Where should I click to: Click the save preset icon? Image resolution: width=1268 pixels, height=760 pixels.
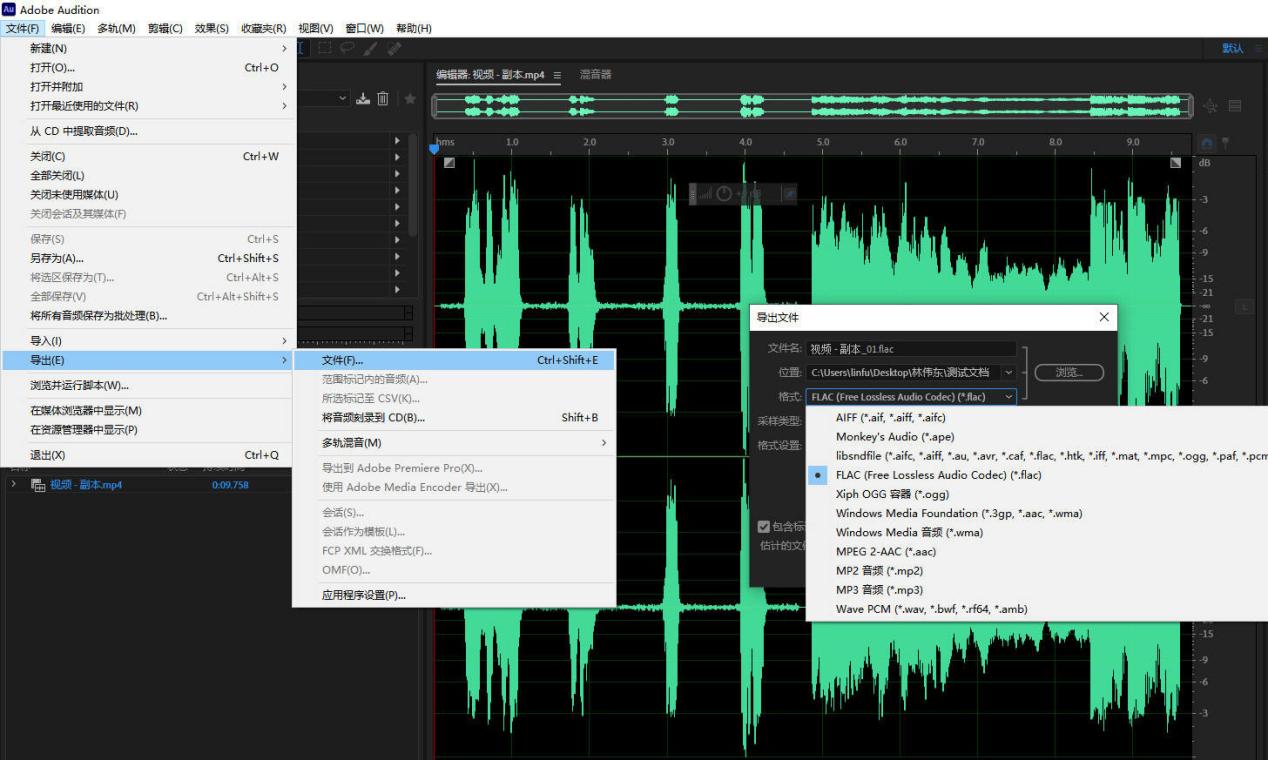pyautogui.click(x=364, y=98)
